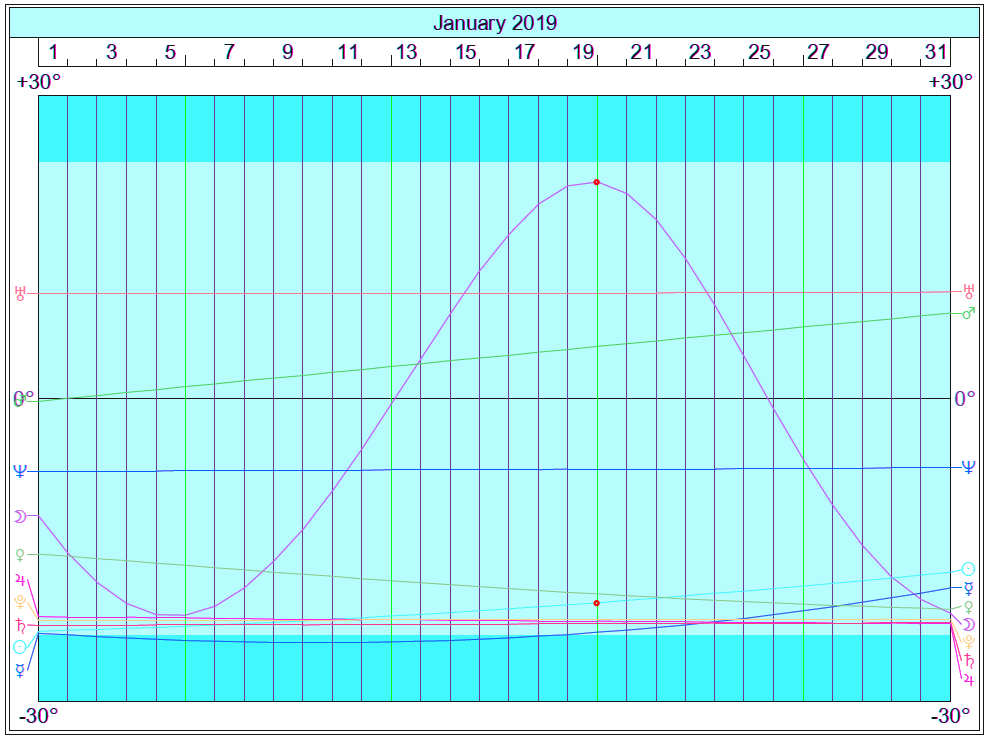Select day 17 in the date ruler

(x=524, y=51)
